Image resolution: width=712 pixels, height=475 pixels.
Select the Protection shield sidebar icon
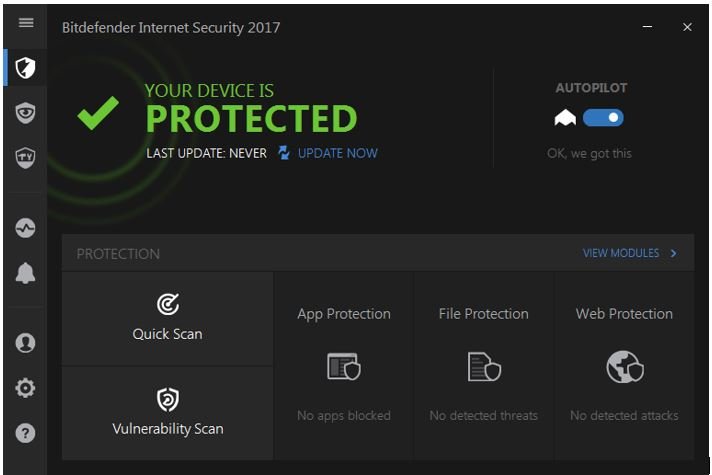click(25, 68)
